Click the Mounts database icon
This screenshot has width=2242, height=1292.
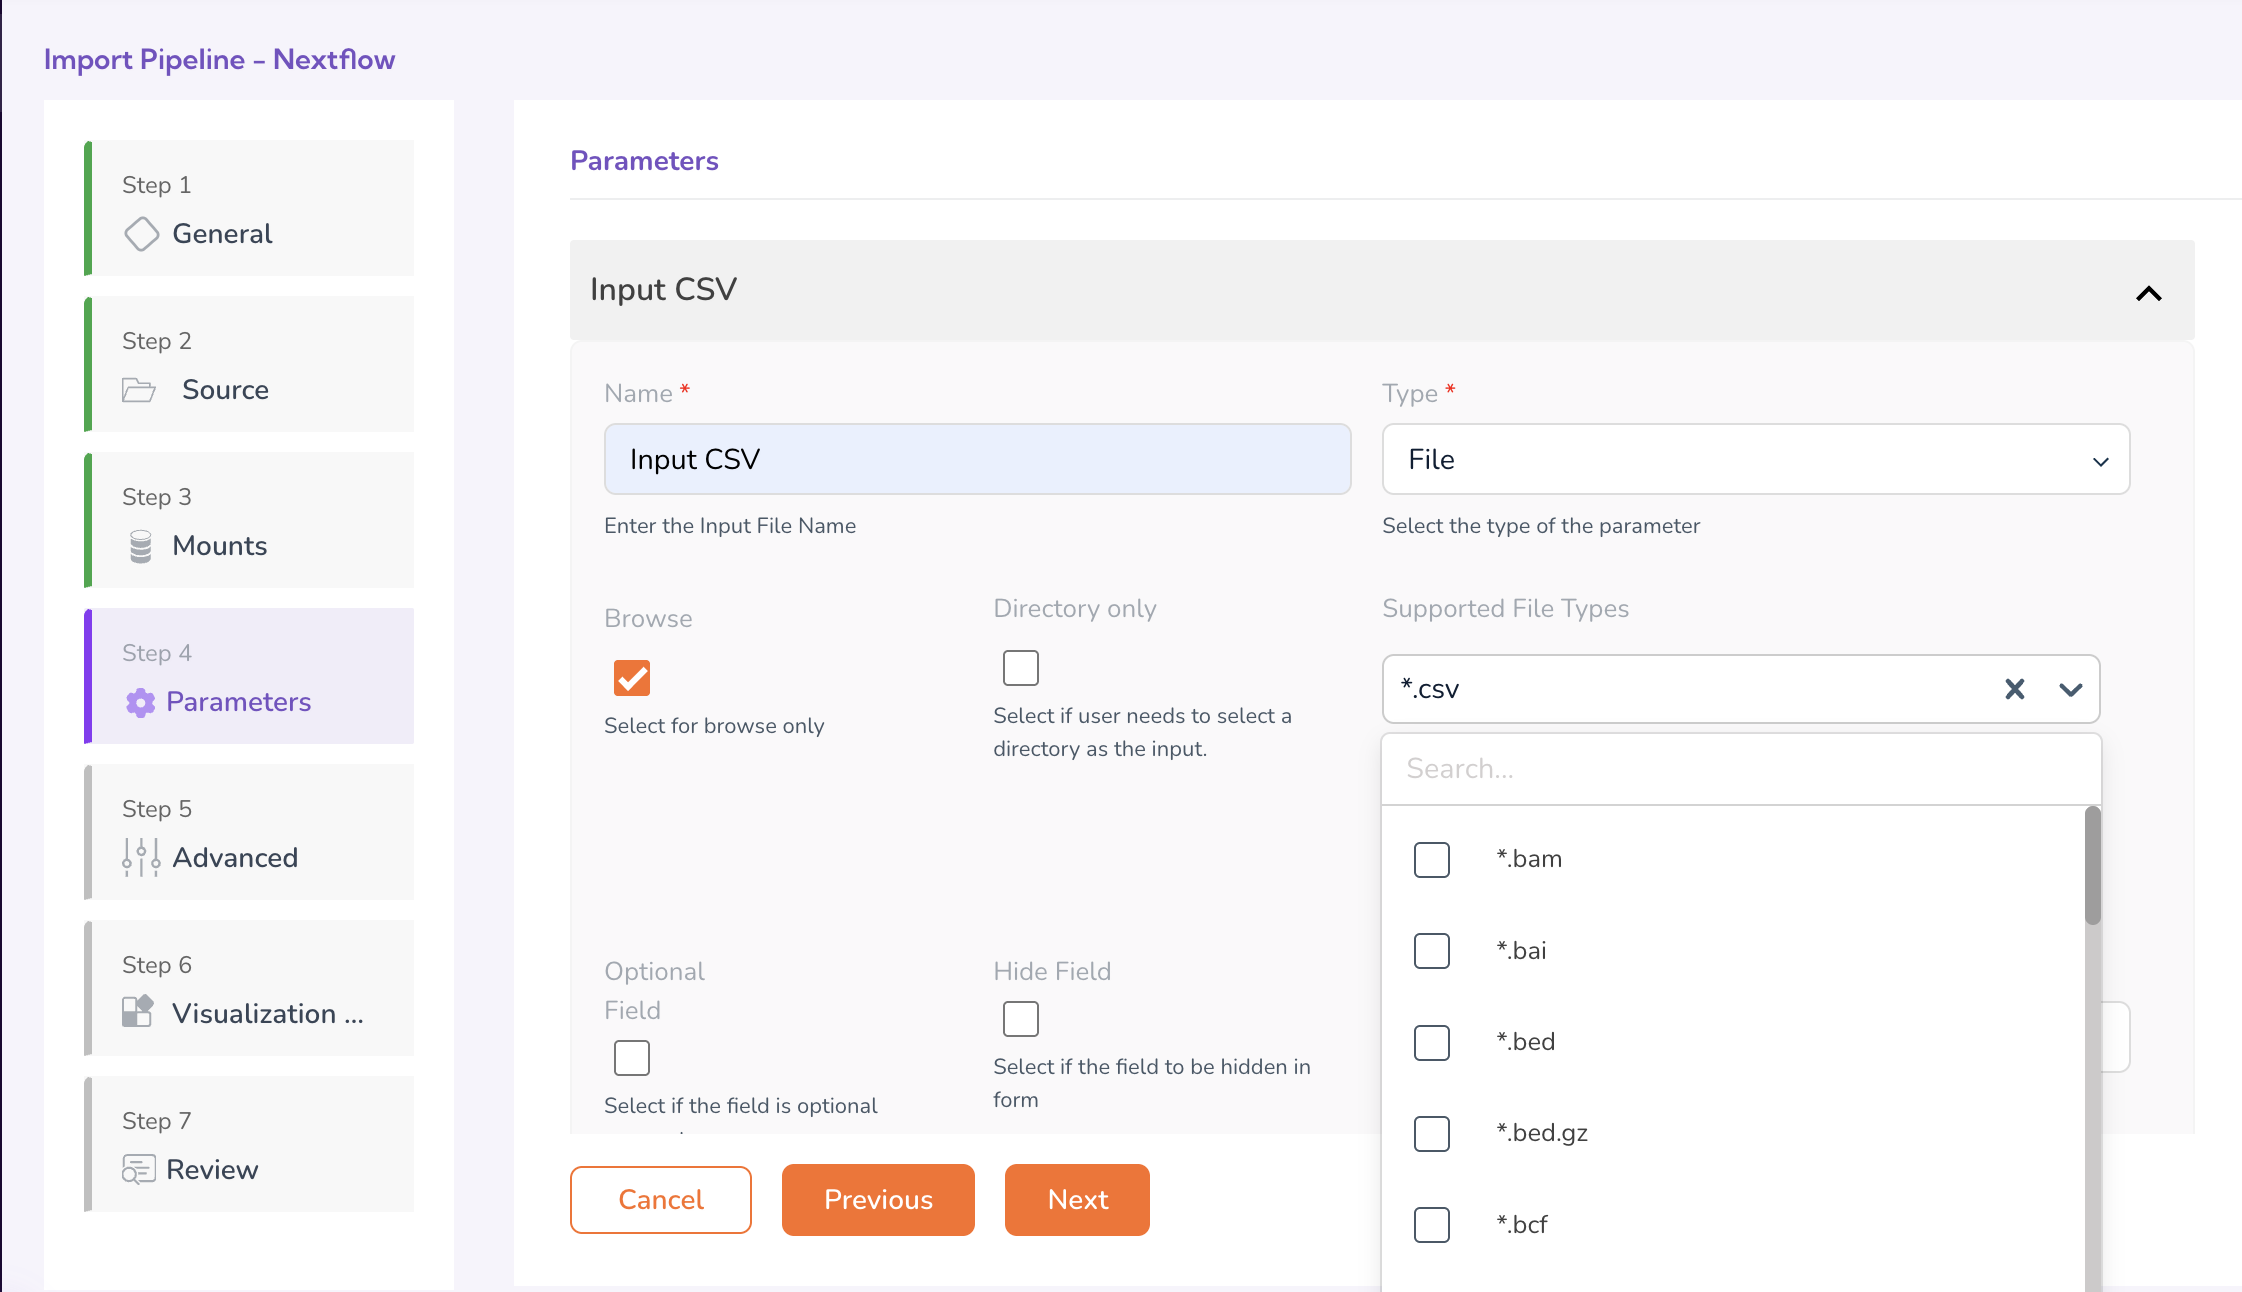pos(141,546)
